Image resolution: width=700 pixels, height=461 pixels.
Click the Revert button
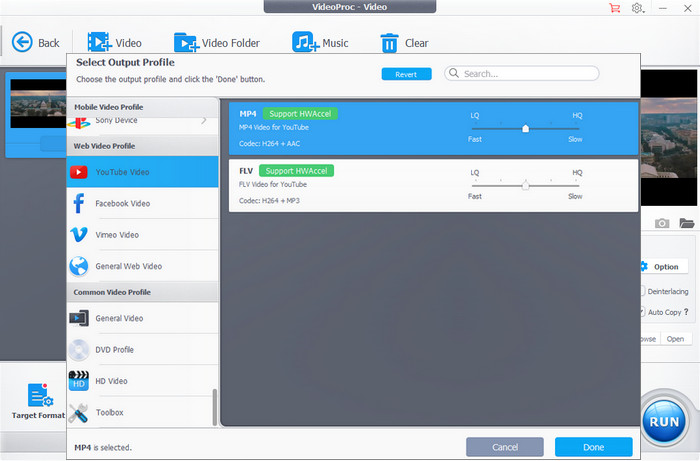coord(406,74)
